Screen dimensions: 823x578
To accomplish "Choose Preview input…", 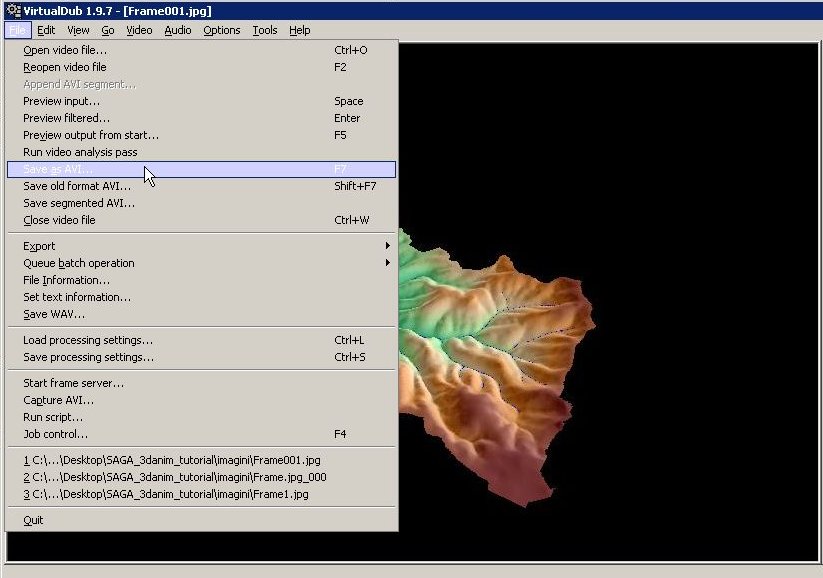I will [202, 101].
